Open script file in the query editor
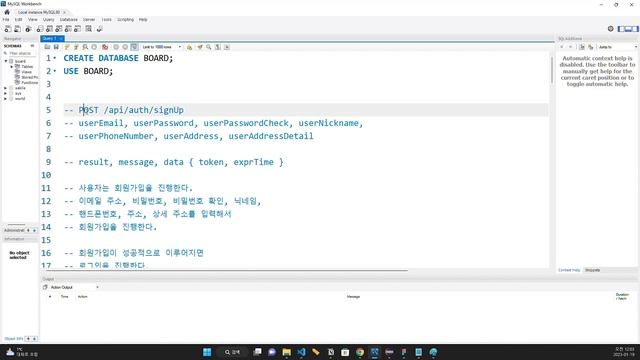This screenshot has height=360, width=640. 47,47
